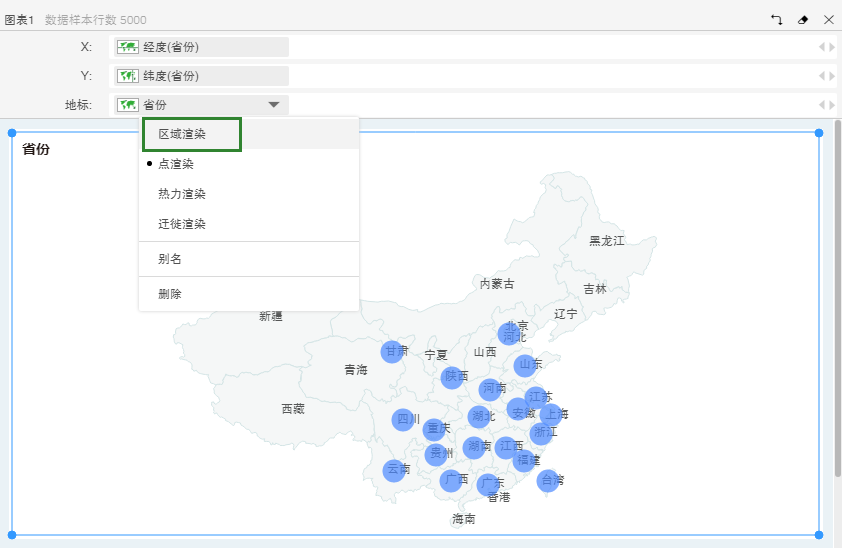Viewport: 842px width, 548px height.
Task: Click the 宁夏 label on map
Action: click(436, 355)
